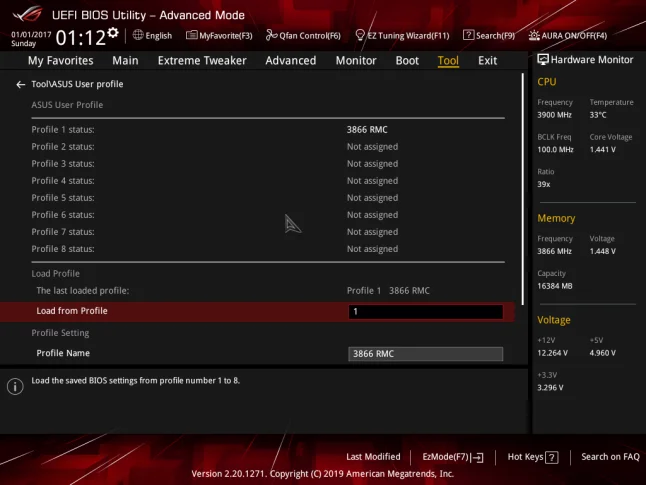Toggle AURA ON/OFF(F4)

click(568, 35)
